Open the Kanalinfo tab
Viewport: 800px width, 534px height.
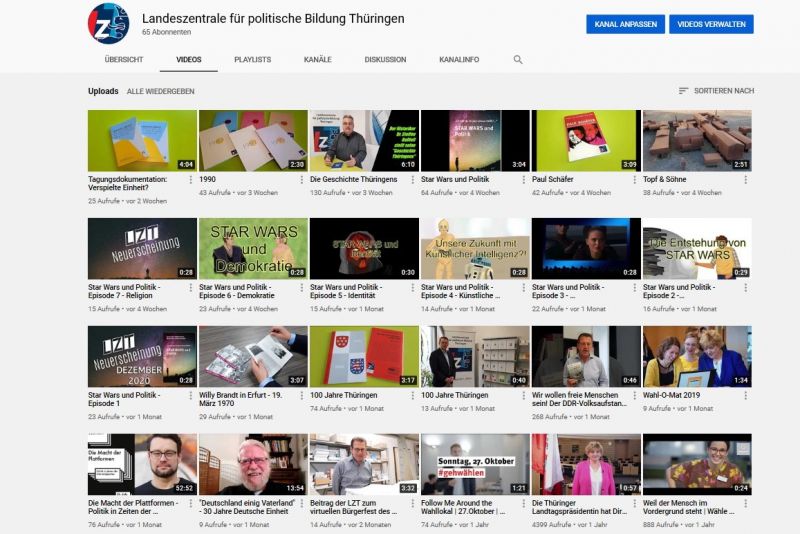[x=459, y=60]
